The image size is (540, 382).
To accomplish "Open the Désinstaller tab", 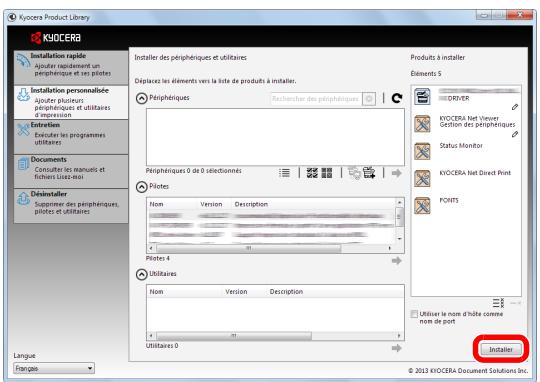I will pyautogui.click(x=71, y=206).
